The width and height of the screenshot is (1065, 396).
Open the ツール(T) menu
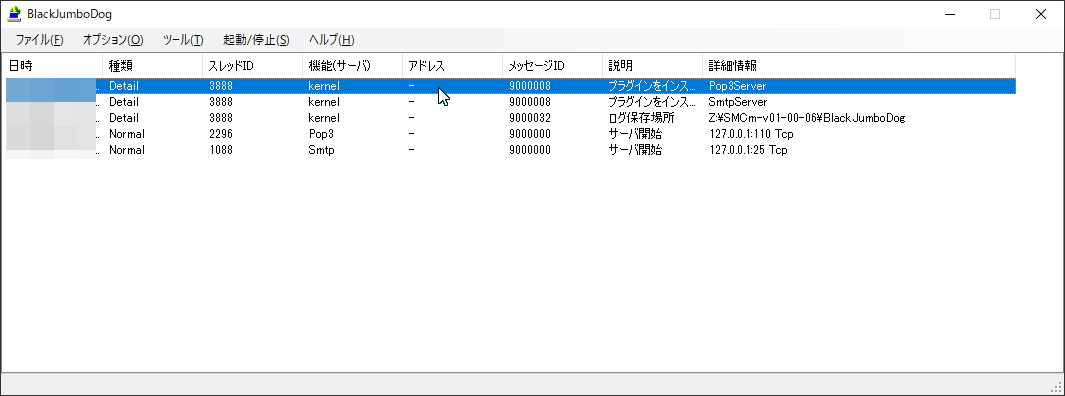pos(183,40)
